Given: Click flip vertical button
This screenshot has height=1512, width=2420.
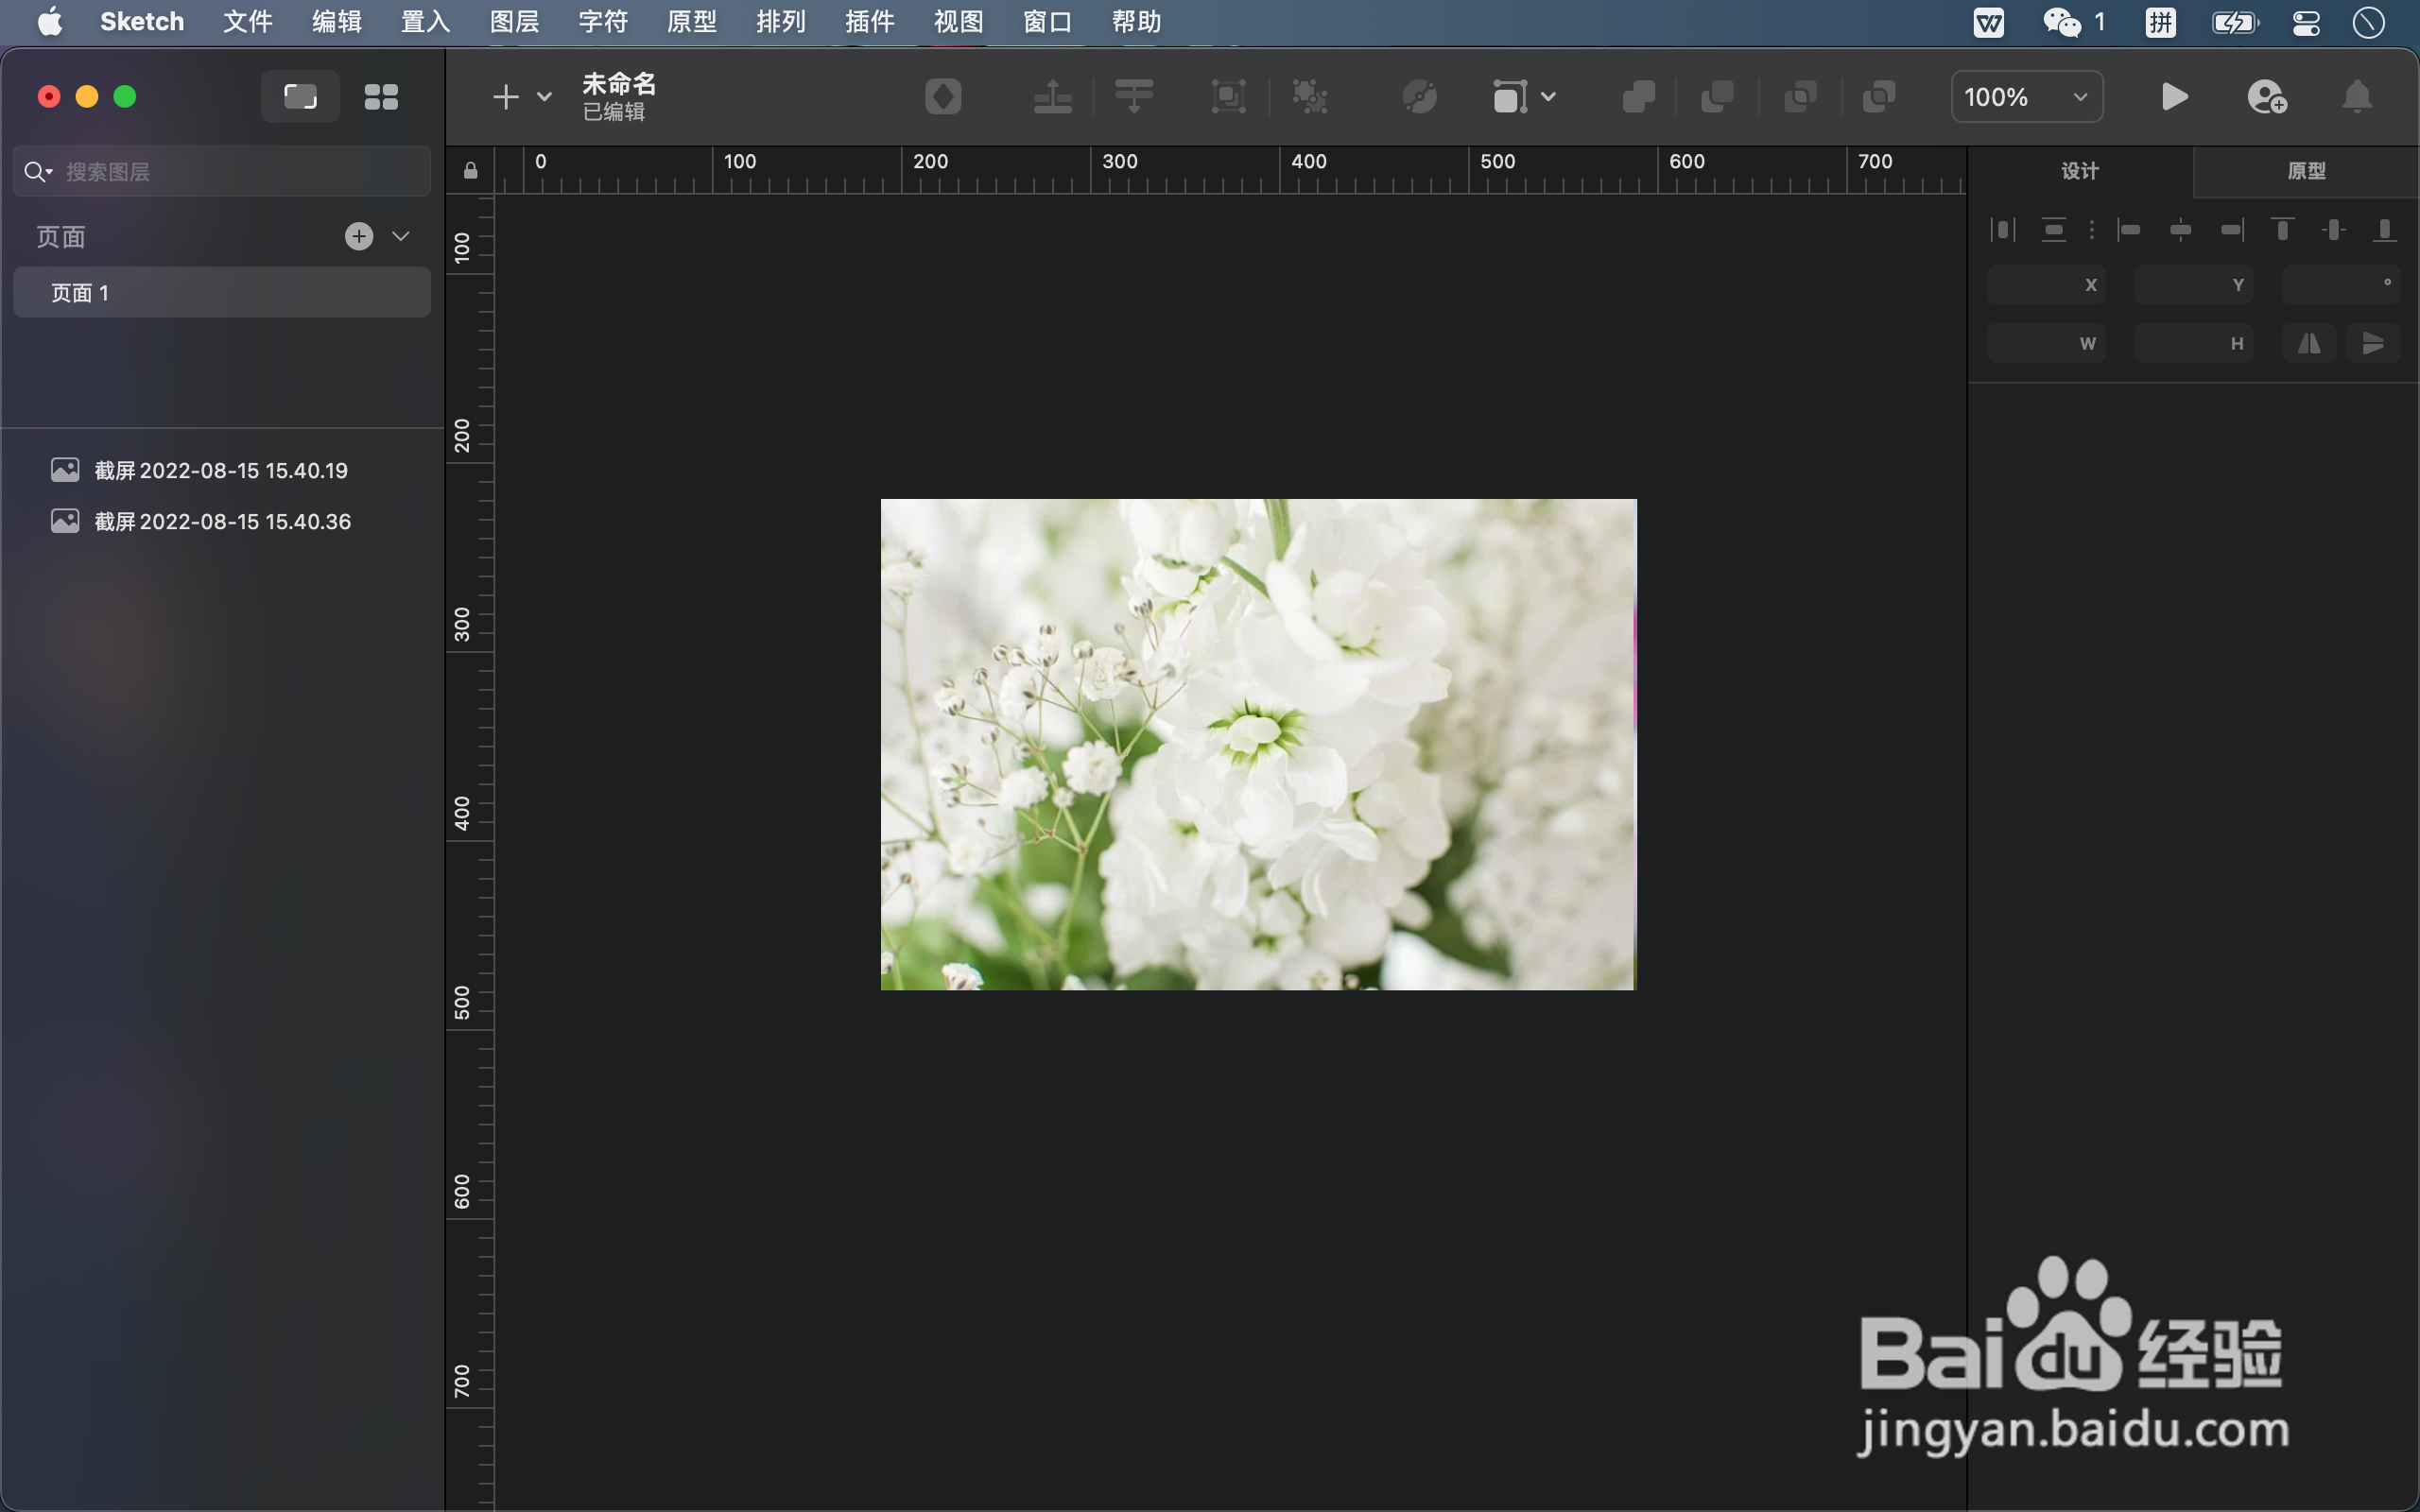Looking at the screenshot, I should (2373, 343).
